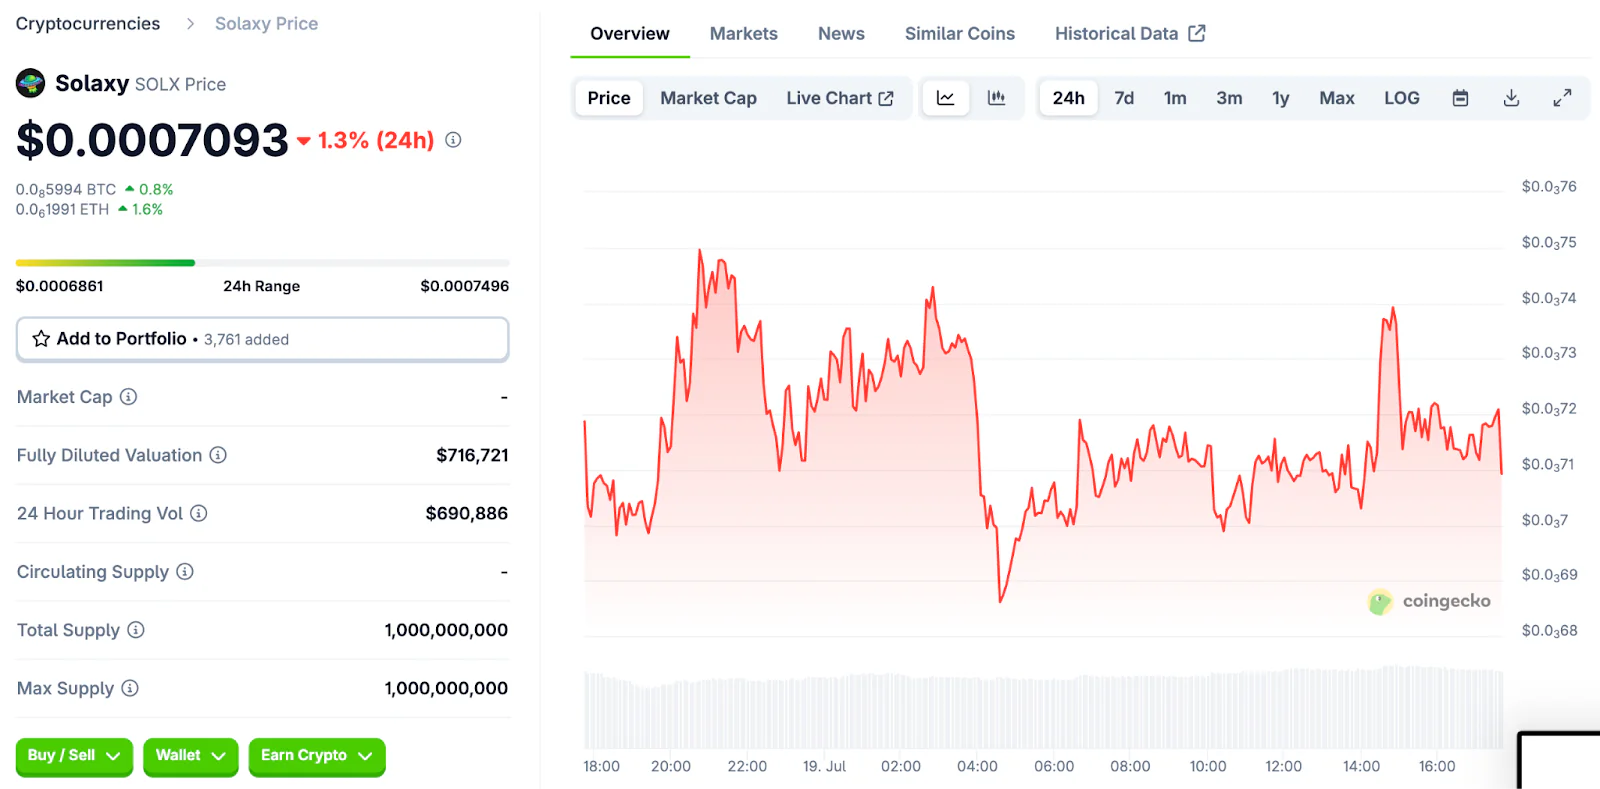Click the $0.0007093 current price
Image resolution: width=1600 pixels, height=789 pixels.
coord(152,140)
